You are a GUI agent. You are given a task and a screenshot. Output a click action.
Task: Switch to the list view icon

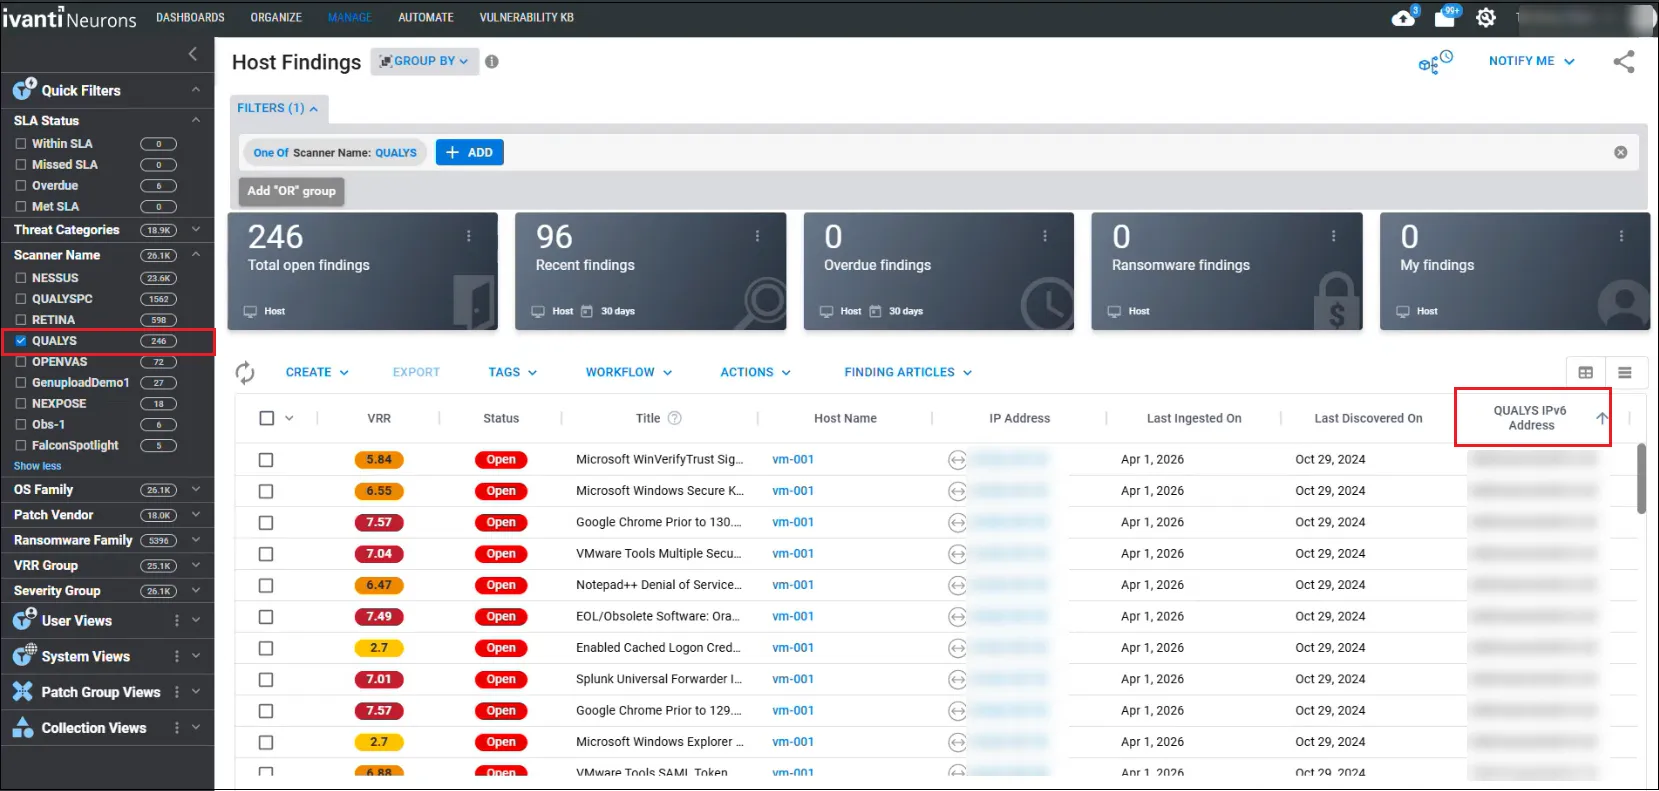click(x=1625, y=373)
